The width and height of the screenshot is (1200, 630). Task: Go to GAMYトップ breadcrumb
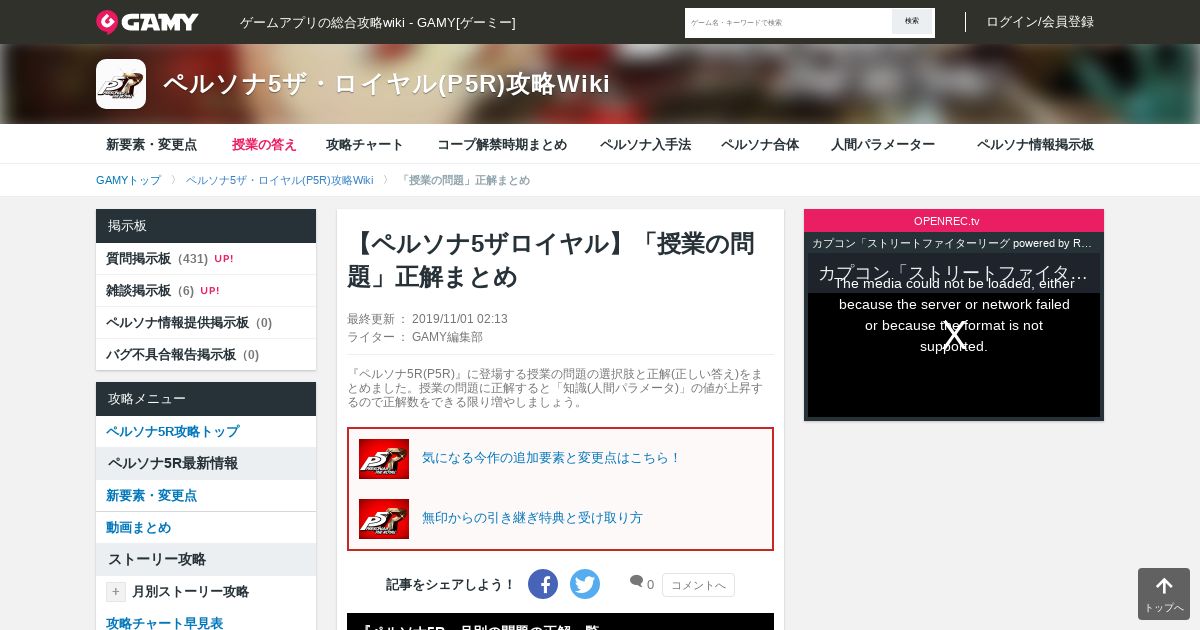128,180
